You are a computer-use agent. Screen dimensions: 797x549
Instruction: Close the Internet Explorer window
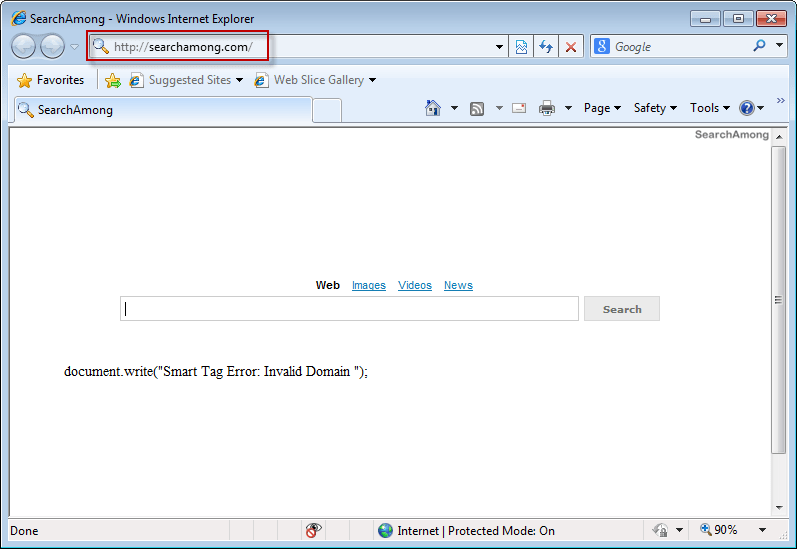[771, 19]
